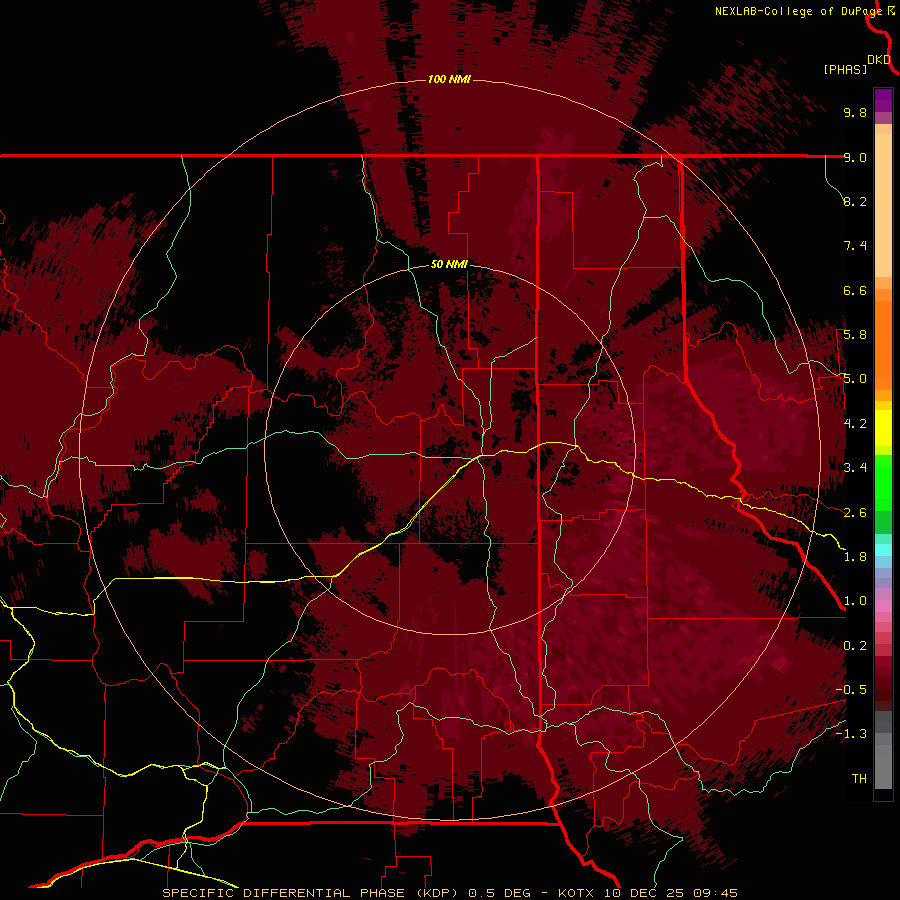Screen dimensions: 900x900
Task: Click the 6.6 value on the color scale
Action: pos(855,290)
